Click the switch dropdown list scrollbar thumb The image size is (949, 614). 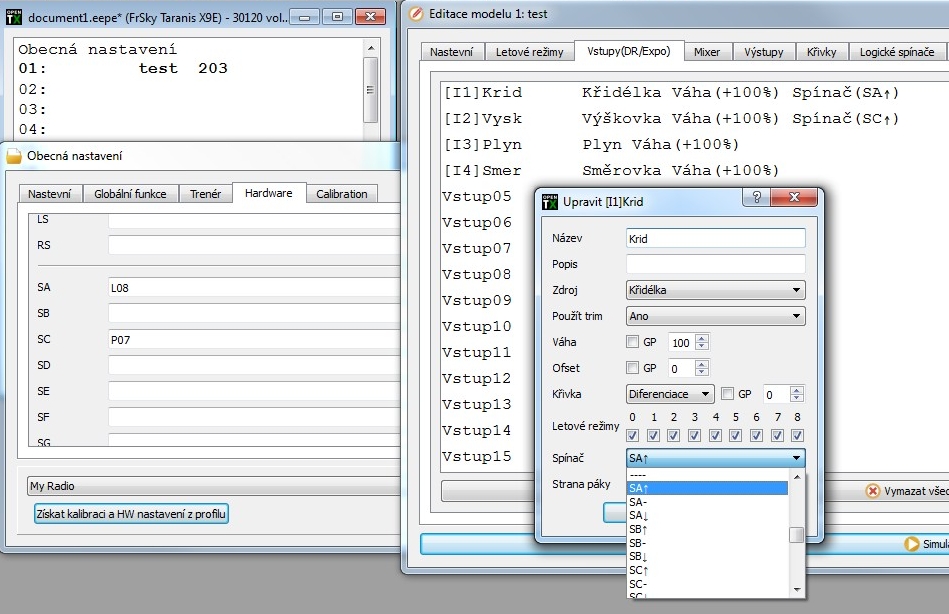tap(796, 535)
